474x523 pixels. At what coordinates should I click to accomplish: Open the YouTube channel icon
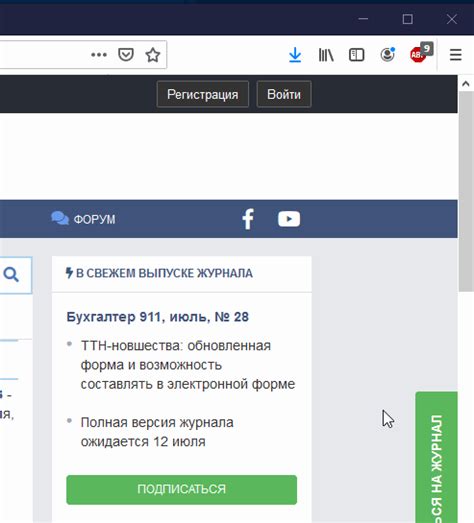pyautogui.click(x=289, y=219)
